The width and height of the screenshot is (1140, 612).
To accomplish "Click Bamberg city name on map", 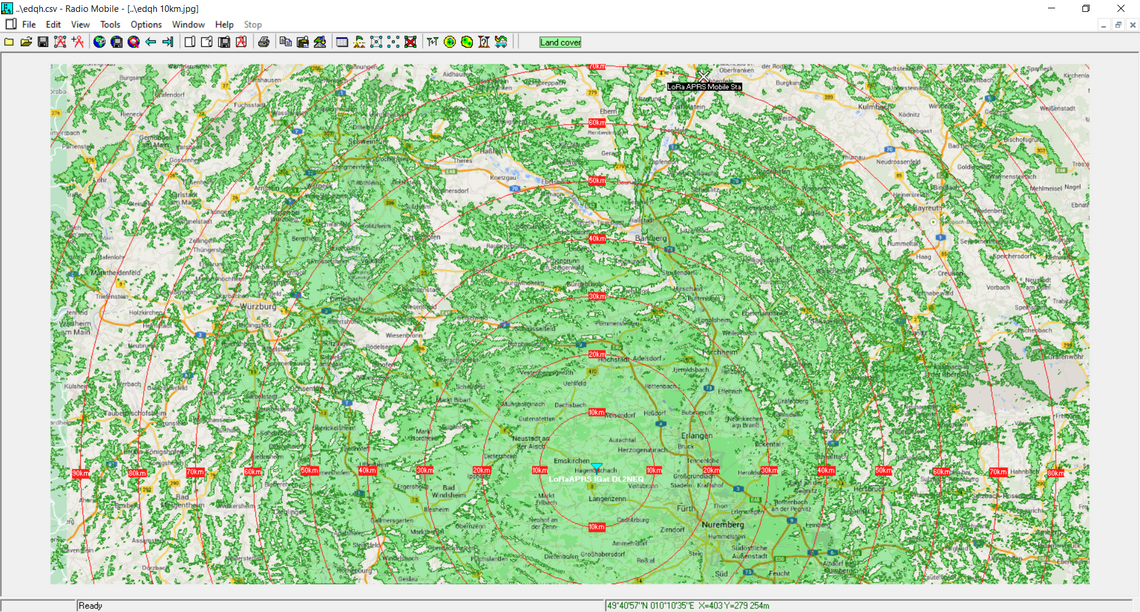I will pyautogui.click(x=651, y=238).
